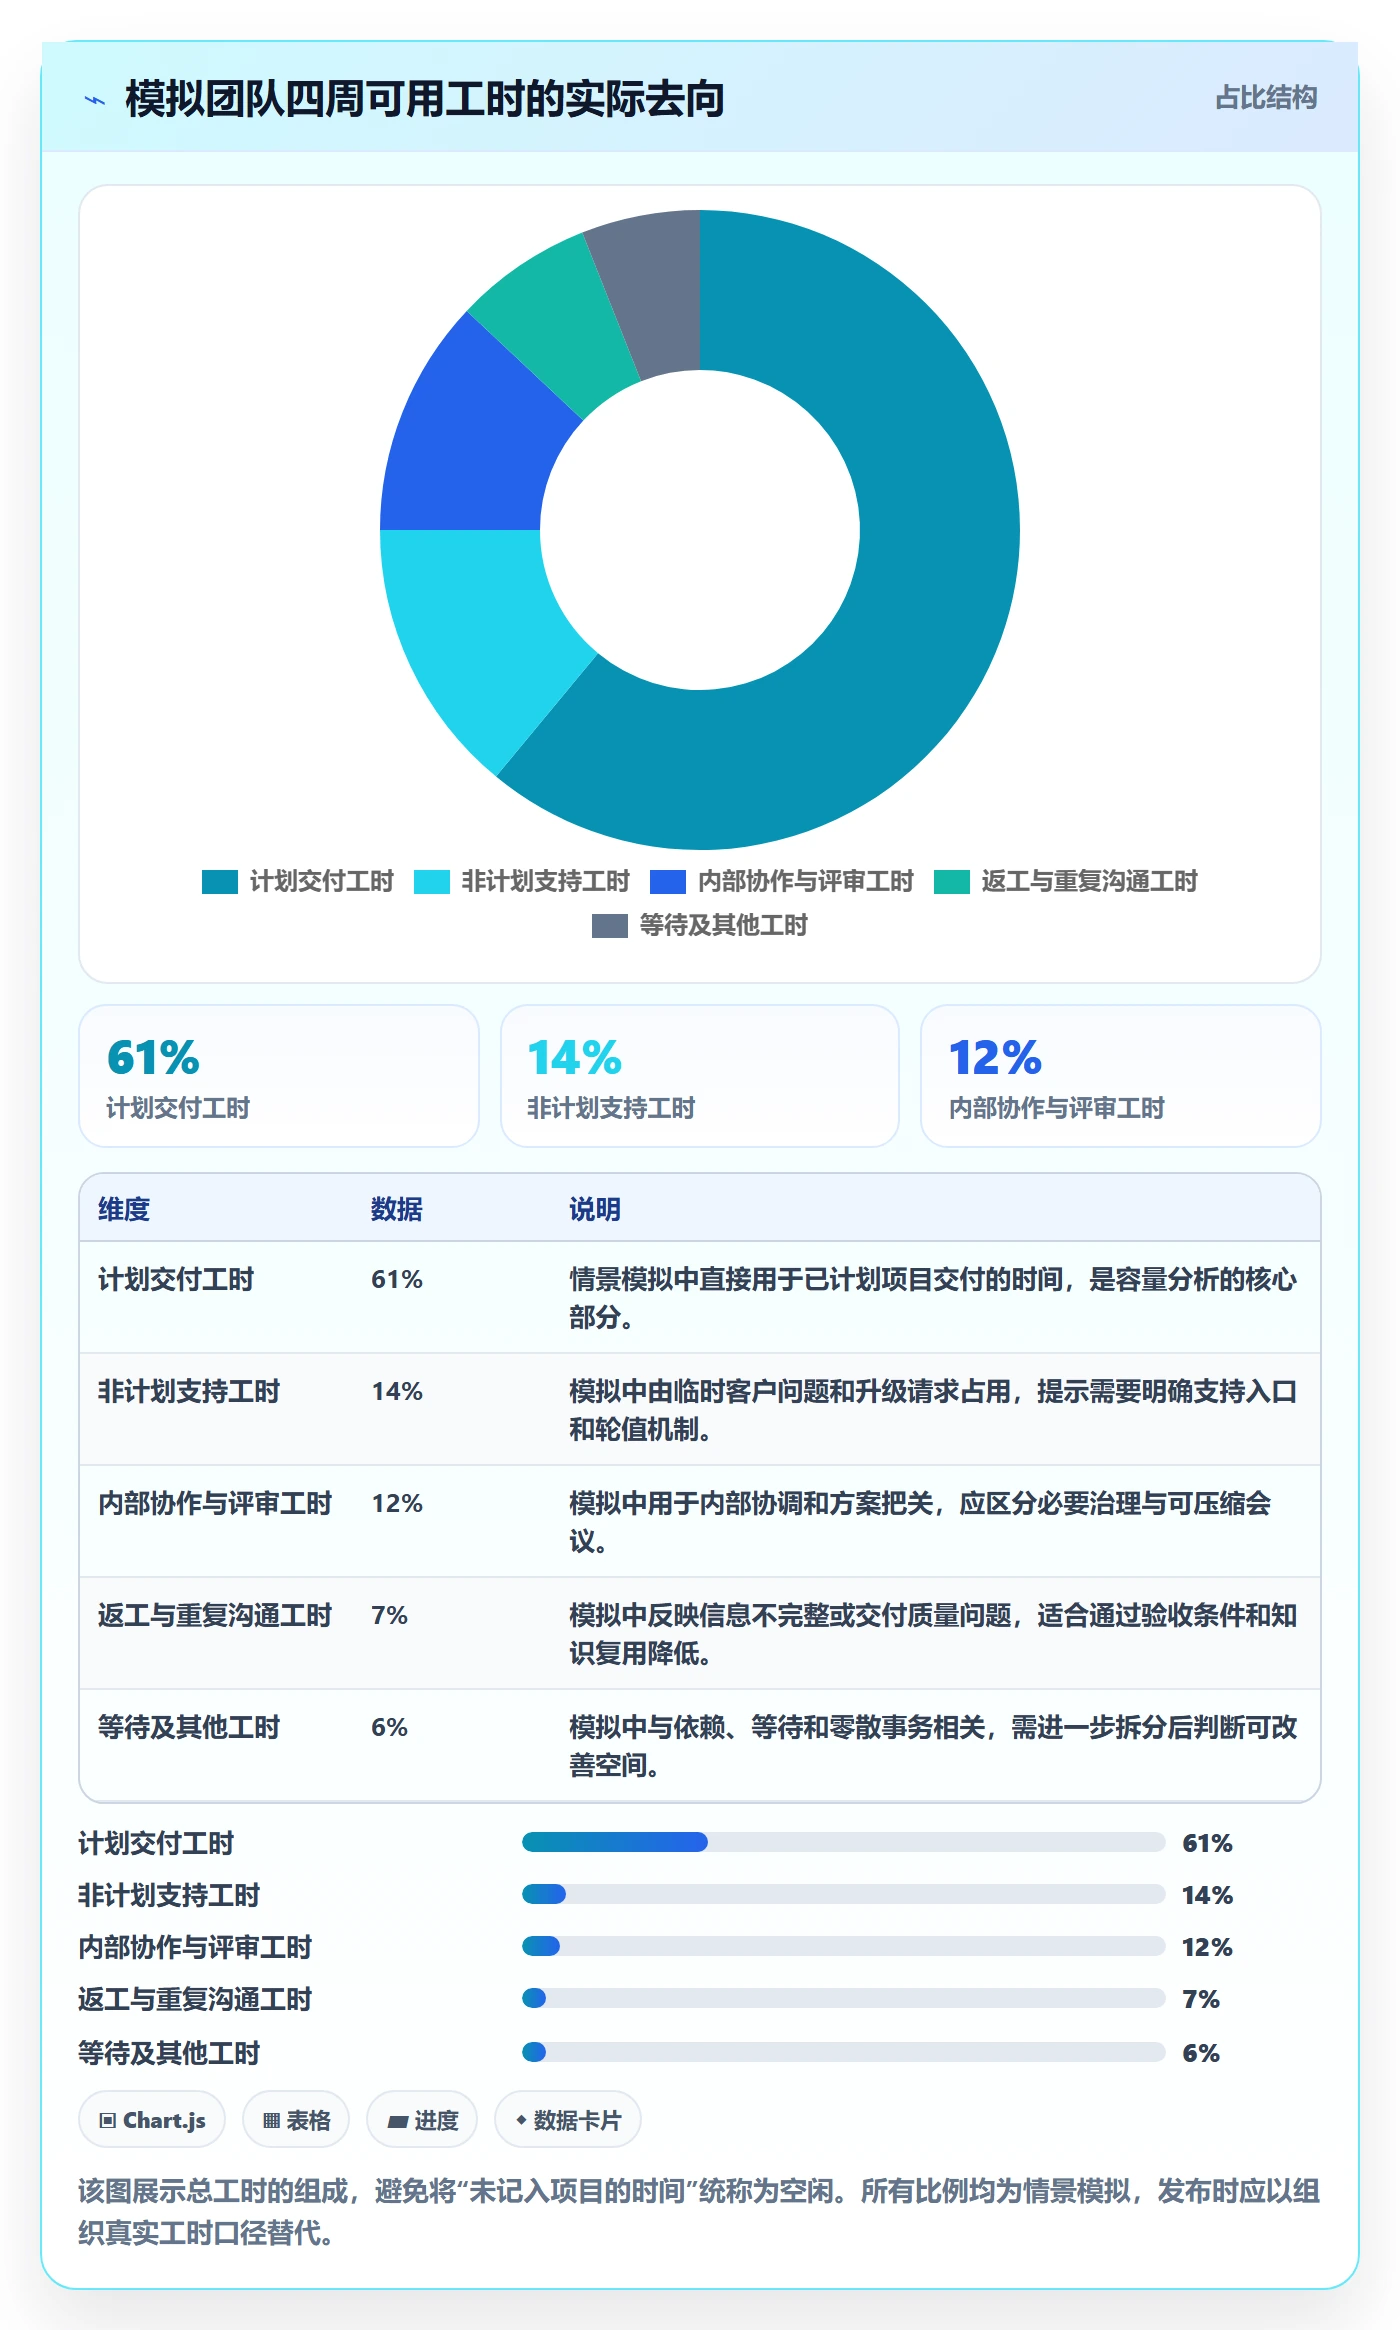1400x2330 pixels.
Task: Click the 内部协作与评审工时 12% progress bar
Action: tap(844, 1946)
